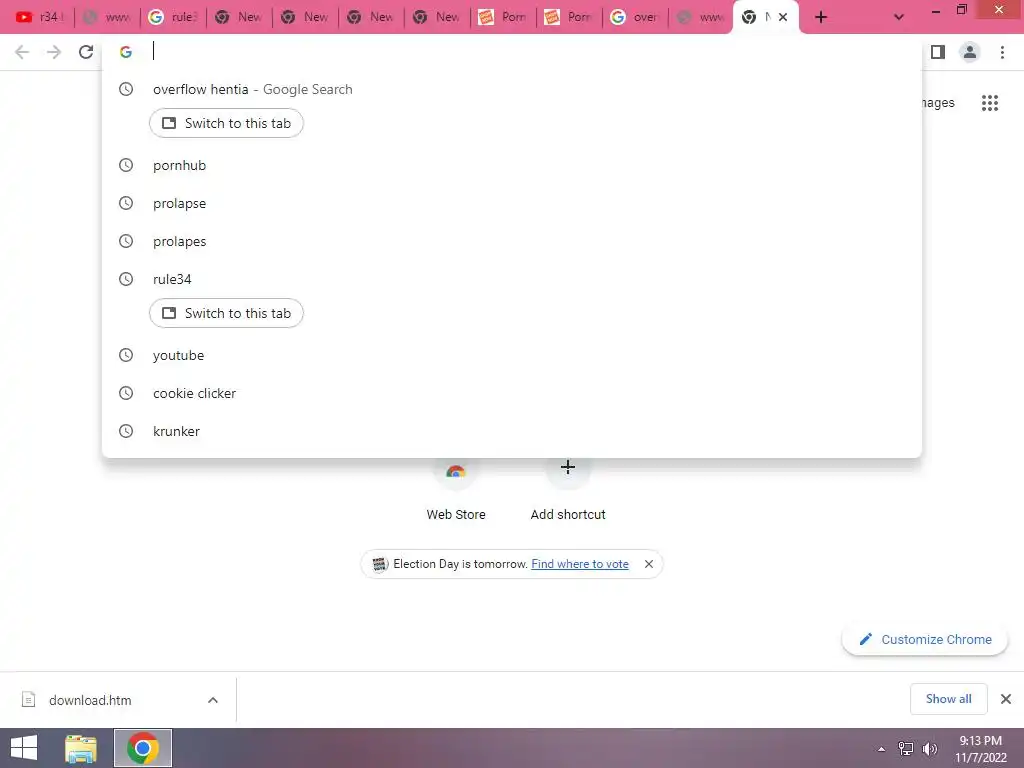This screenshot has height=768, width=1024.
Task: Open the partially visible Images link
Action: coord(937,103)
